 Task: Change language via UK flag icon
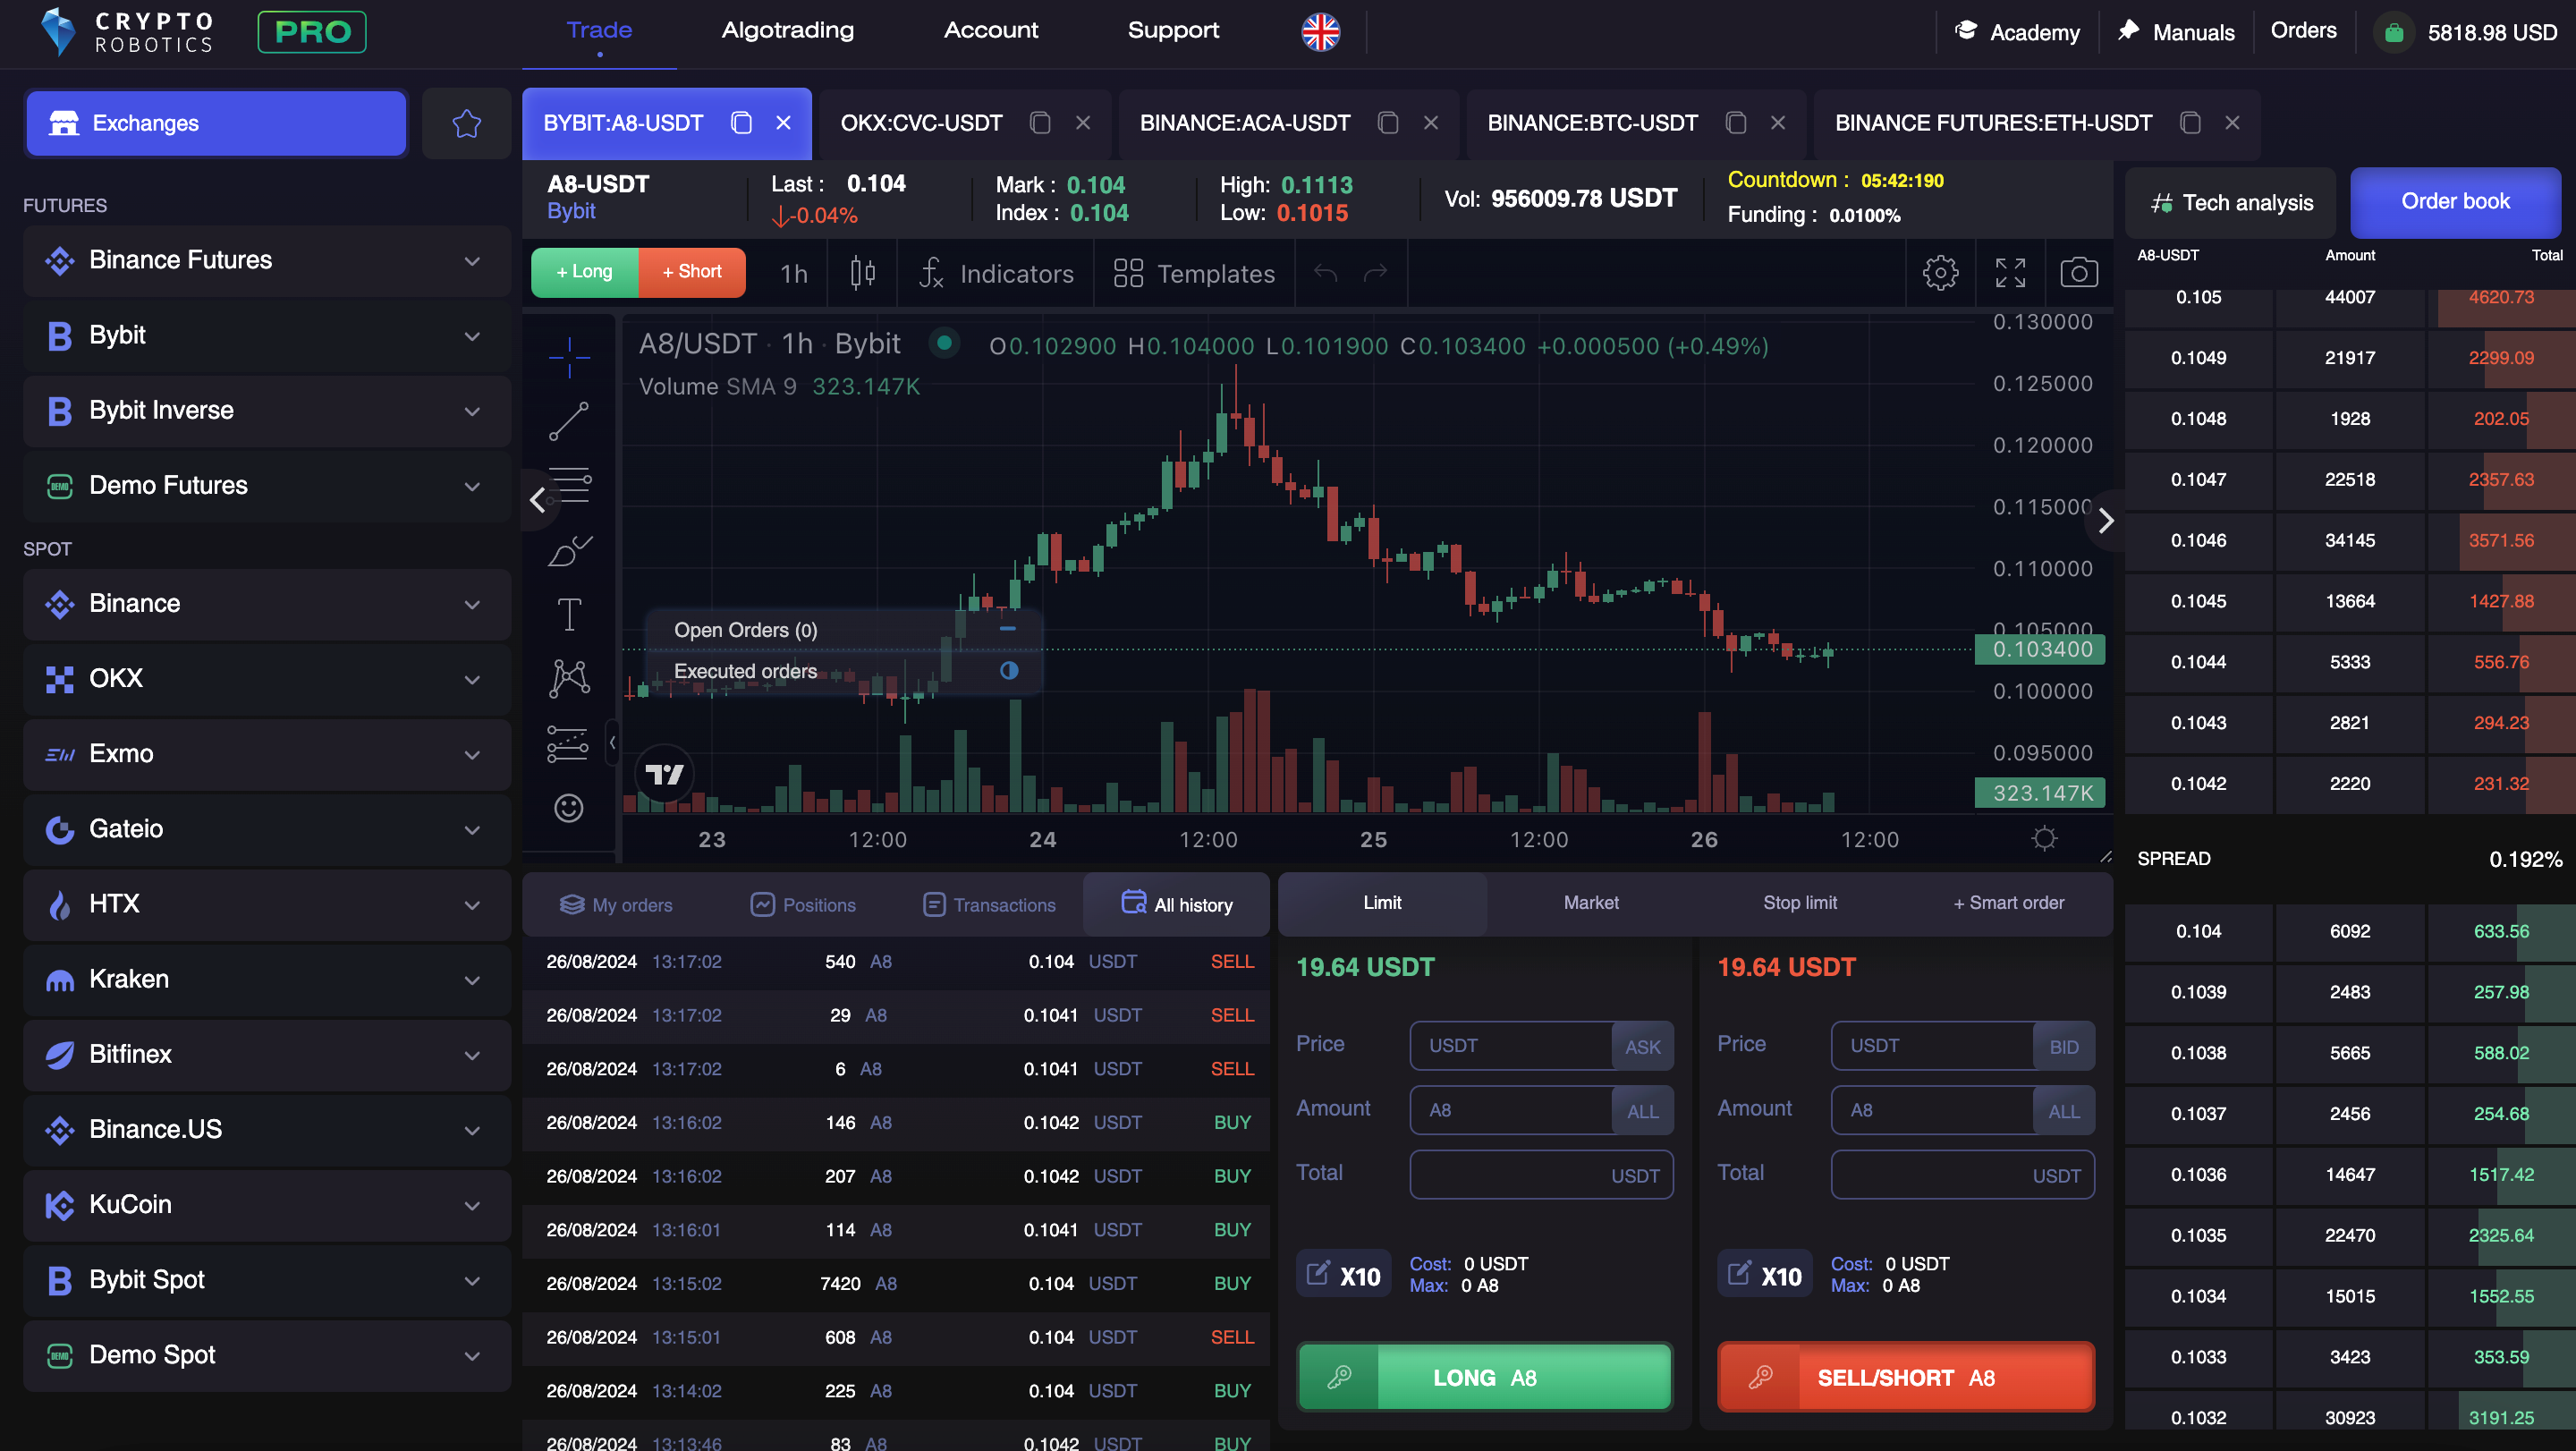(x=1320, y=32)
